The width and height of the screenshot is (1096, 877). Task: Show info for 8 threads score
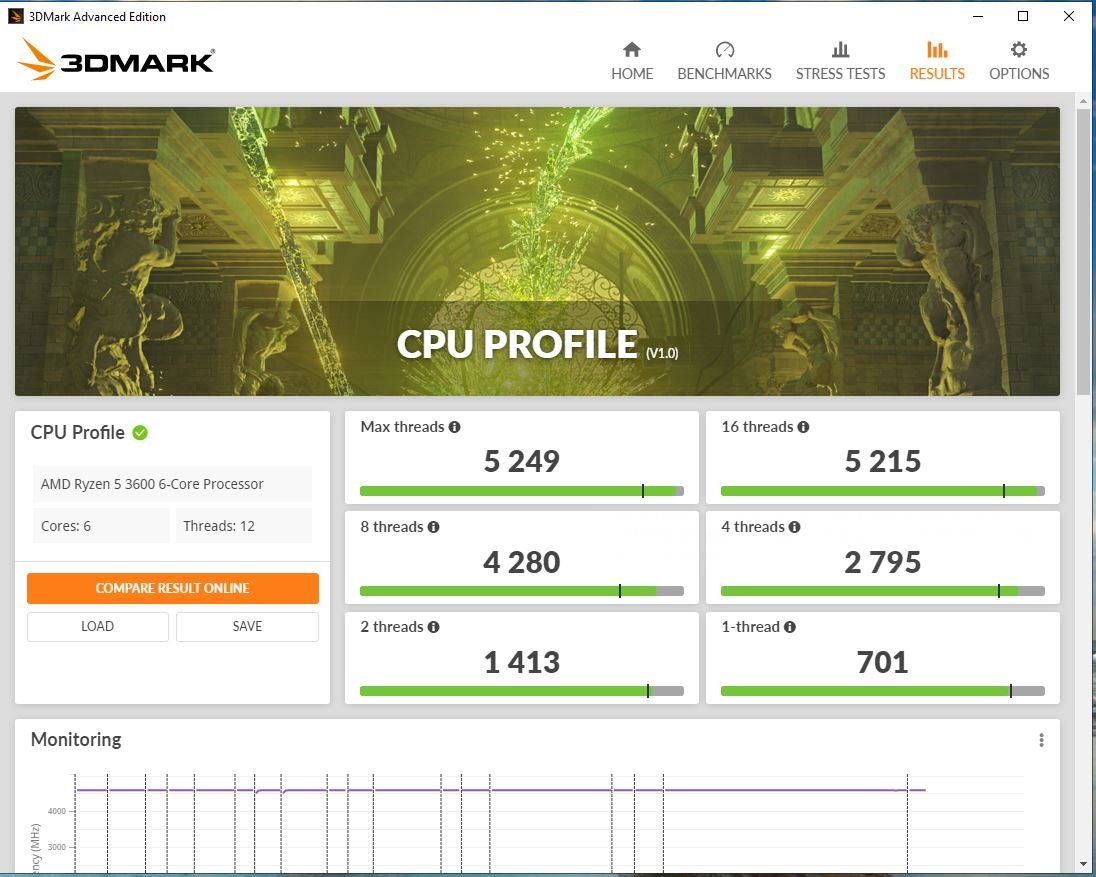click(x=433, y=527)
